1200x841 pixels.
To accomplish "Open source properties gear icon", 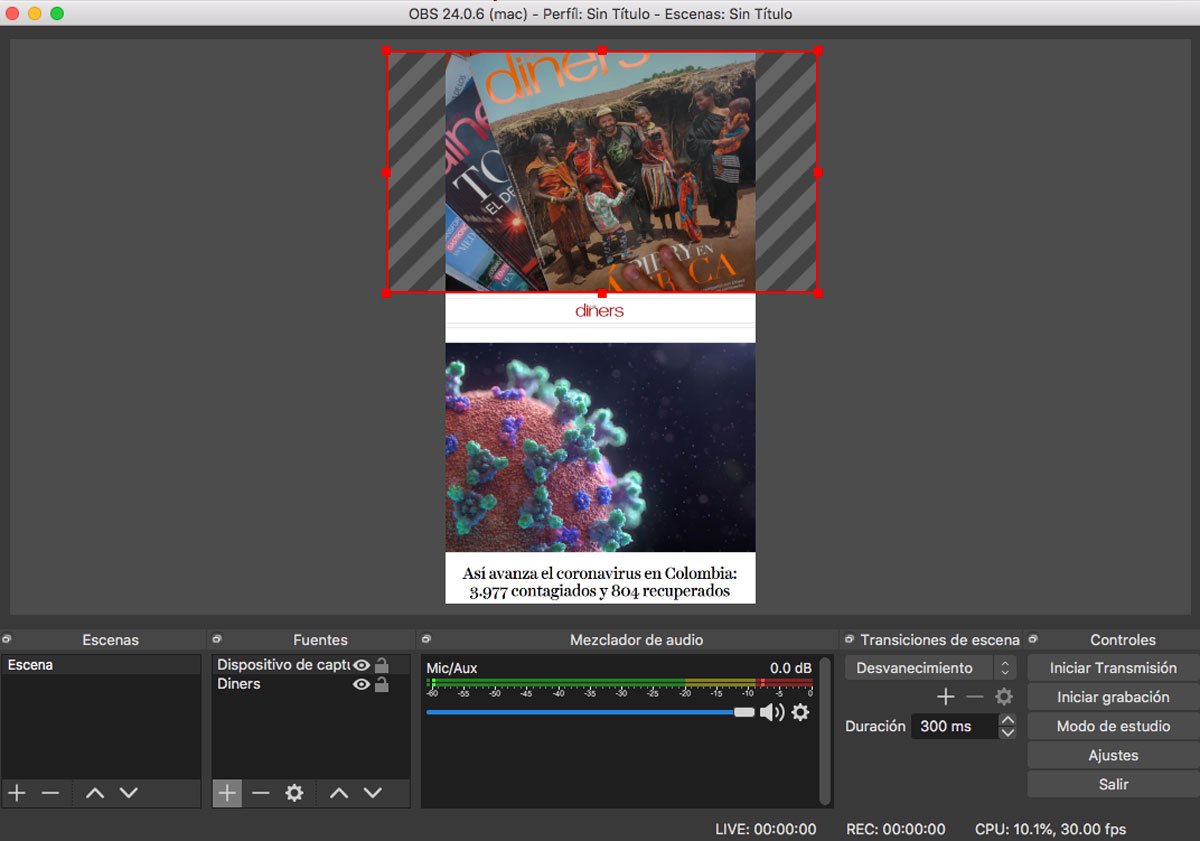I will pos(294,793).
